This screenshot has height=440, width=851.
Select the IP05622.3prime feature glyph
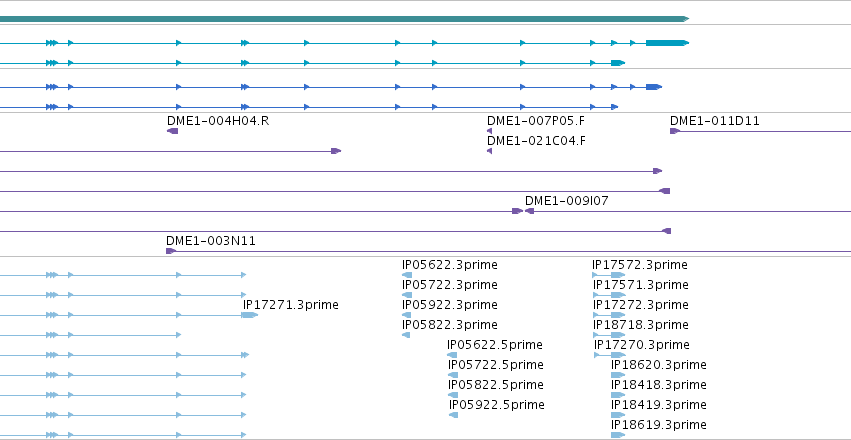point(407,275)
